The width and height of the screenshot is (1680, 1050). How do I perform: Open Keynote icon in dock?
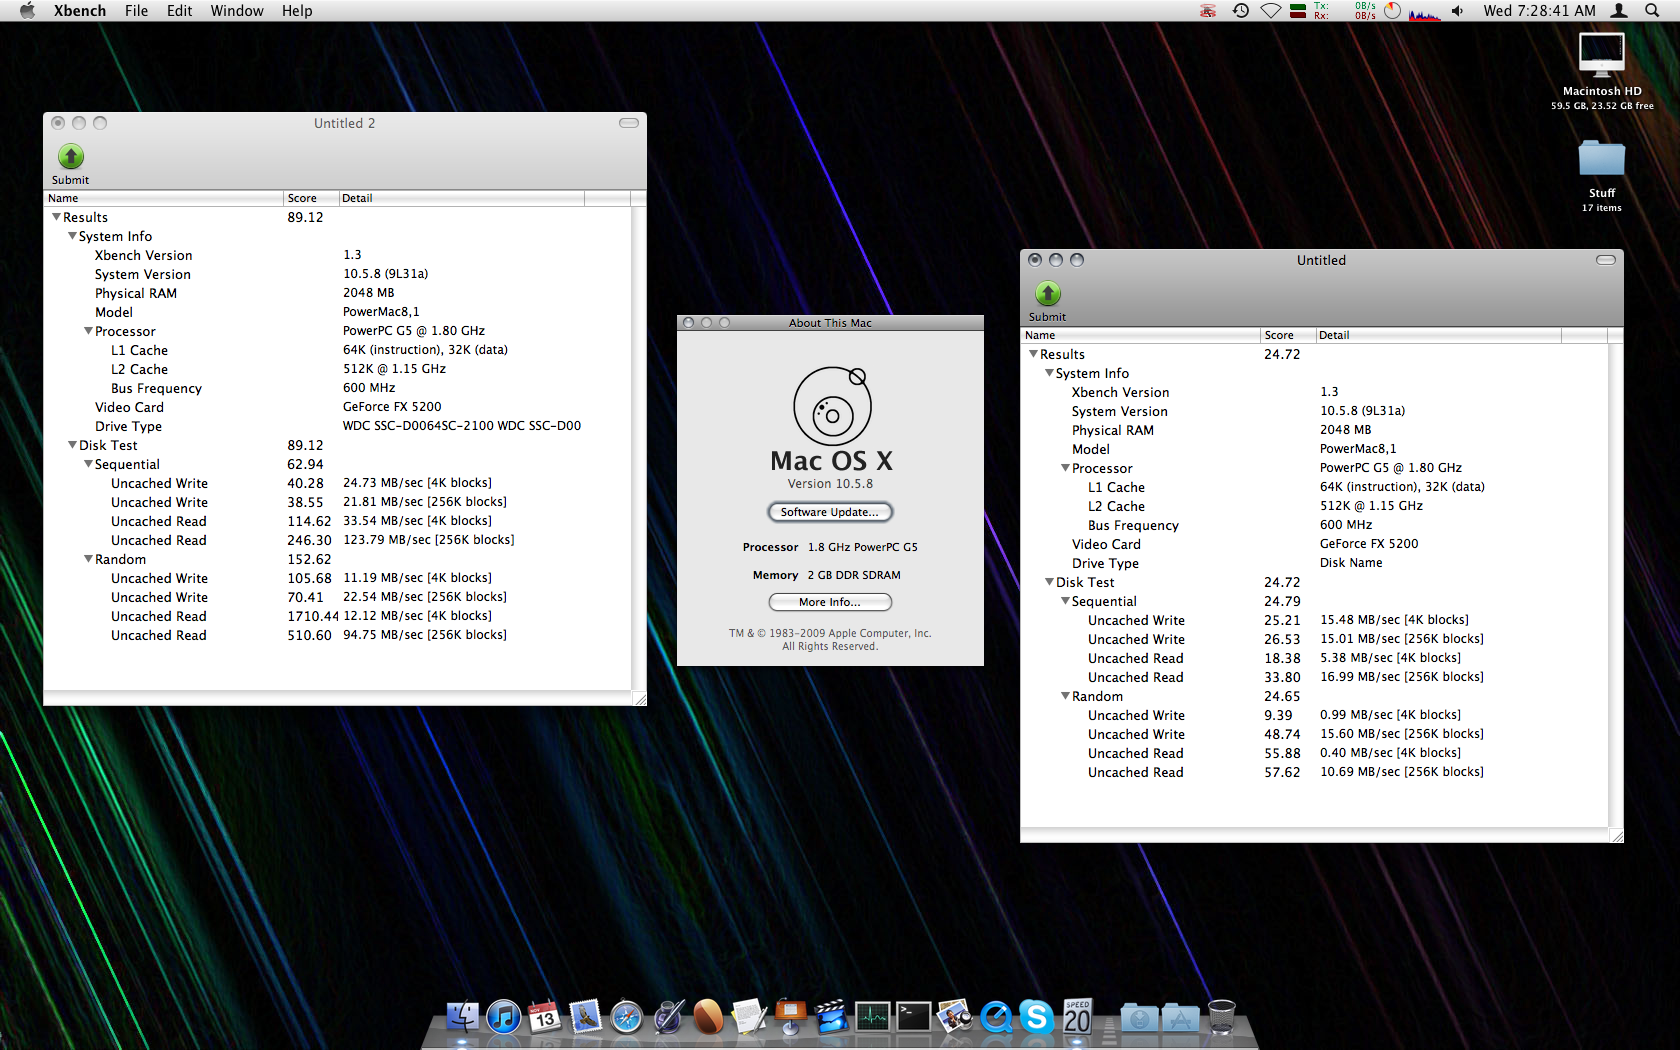(x=790, y=1017)
